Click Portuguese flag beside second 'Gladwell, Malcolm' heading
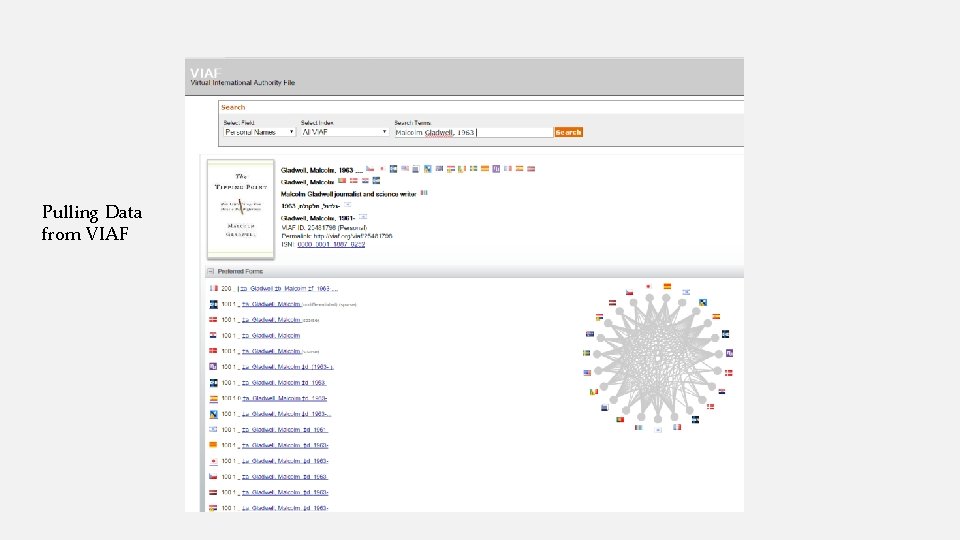 (x=342, y=181)
